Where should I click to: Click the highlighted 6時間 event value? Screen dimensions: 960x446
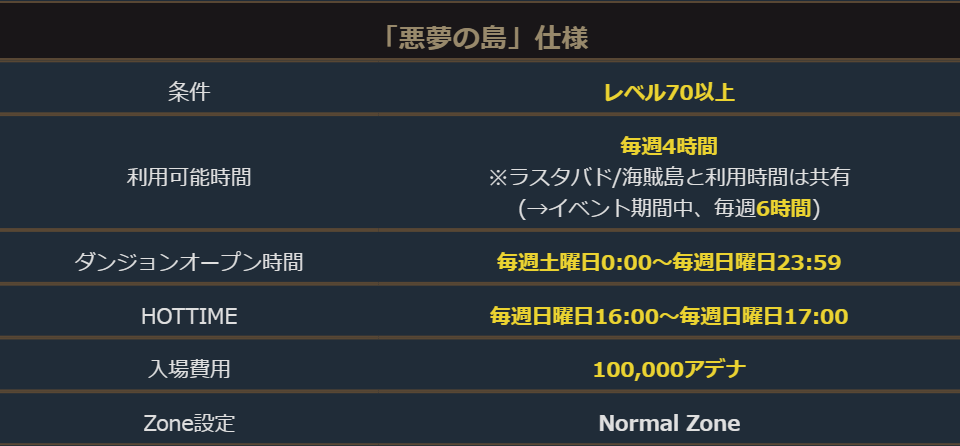click(784, 208)
